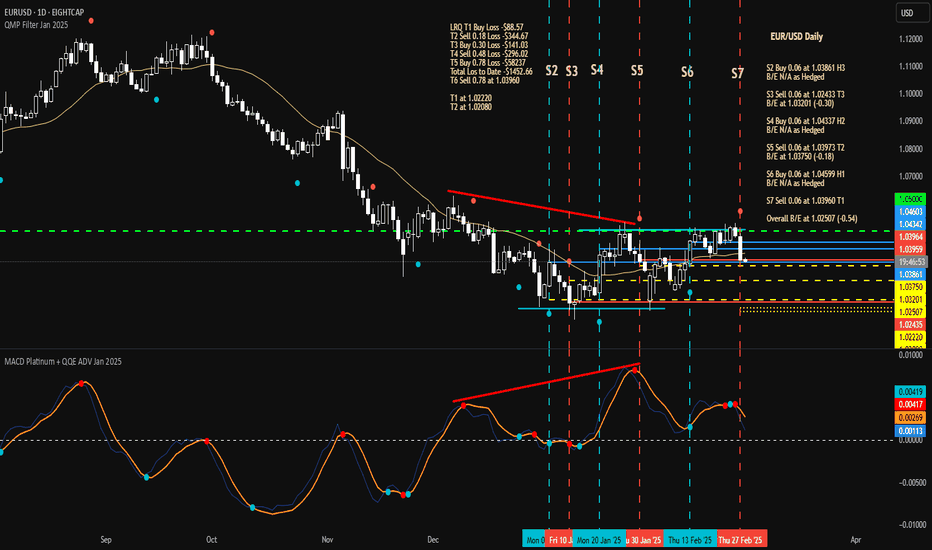The width and height of the screenshot is (932, 550).
Task: Select the EURUSD 1D EIGHTCAP symbol title
Action: (x=44, y=12)
